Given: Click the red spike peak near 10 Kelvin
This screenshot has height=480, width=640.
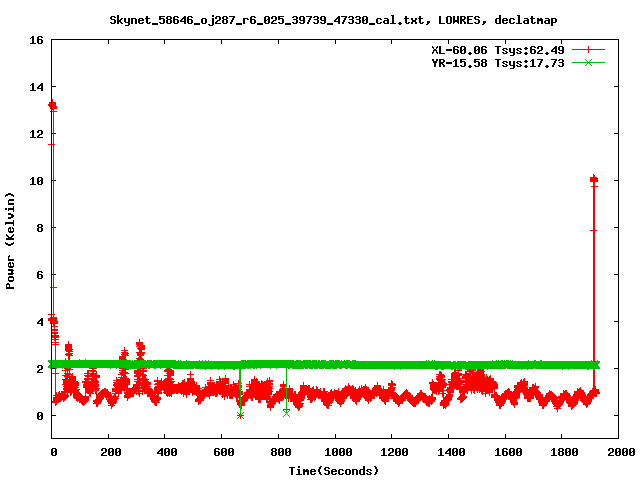Looking at the screenshot, I should pyautogui.click(x=594, y=180).
